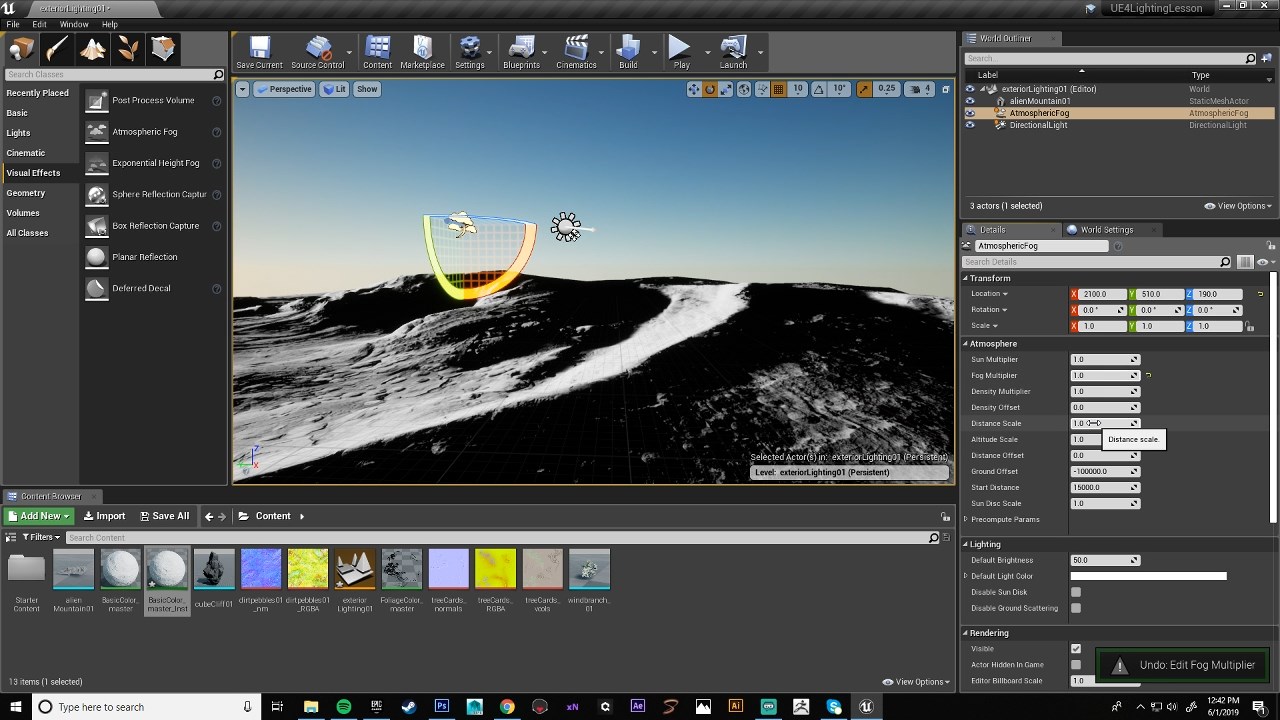This screenshot has width=1280, height=720.
Task: Click the Cinematics toolbar icon
Action: [x=575, y=47]
